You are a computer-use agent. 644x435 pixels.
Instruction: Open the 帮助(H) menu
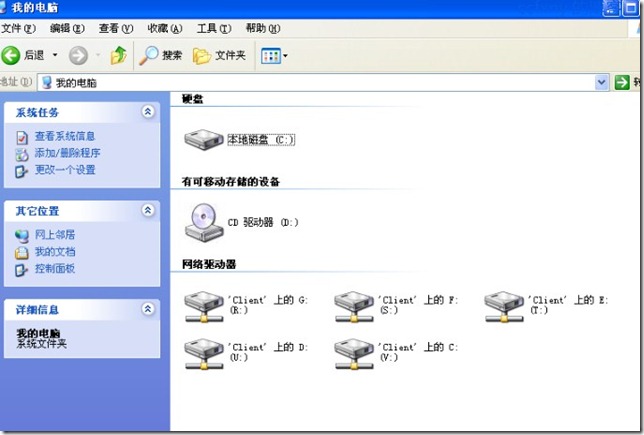[x=263, y=28]
